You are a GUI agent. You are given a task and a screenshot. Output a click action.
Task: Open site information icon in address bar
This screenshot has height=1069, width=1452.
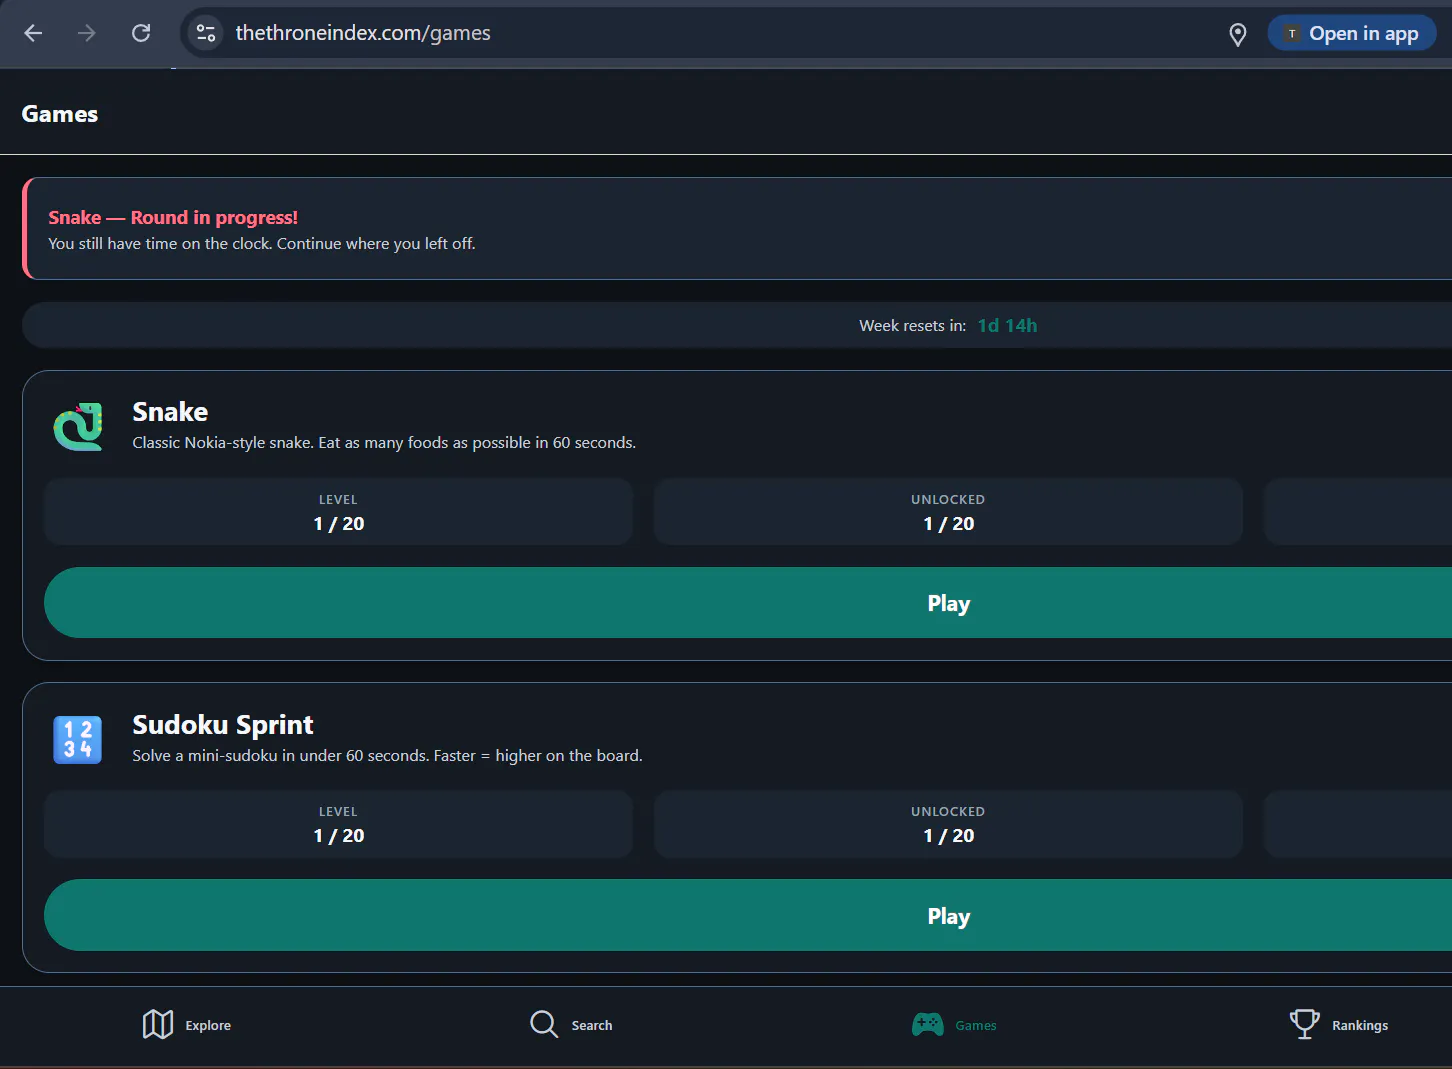coord(206,33)
